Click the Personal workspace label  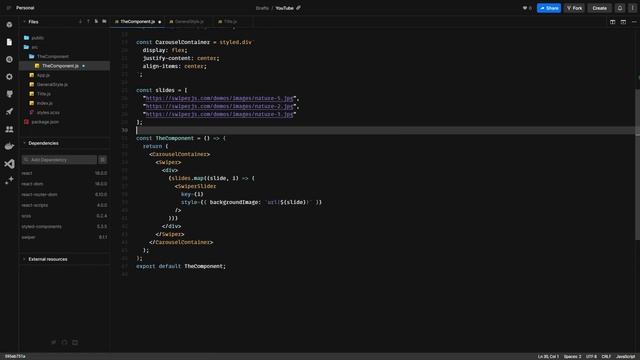click(25, 8)
